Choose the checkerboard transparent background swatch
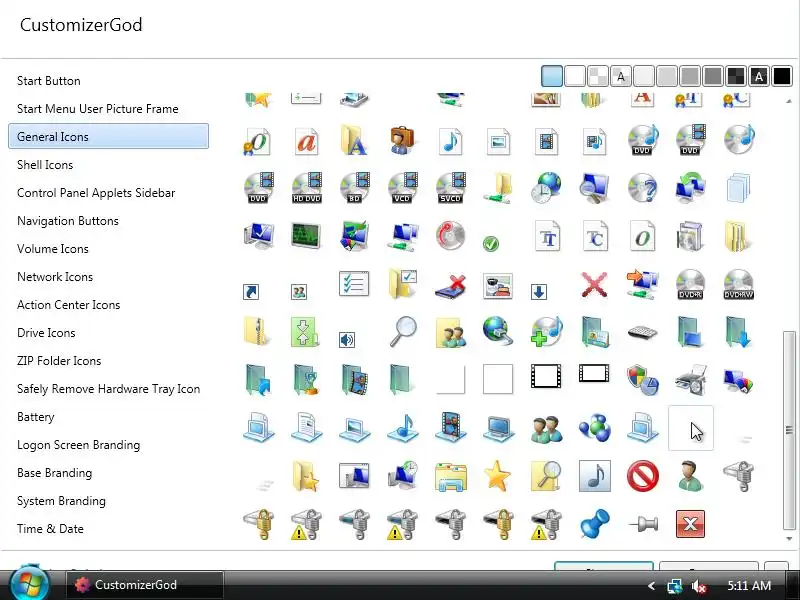 point(597,77)
